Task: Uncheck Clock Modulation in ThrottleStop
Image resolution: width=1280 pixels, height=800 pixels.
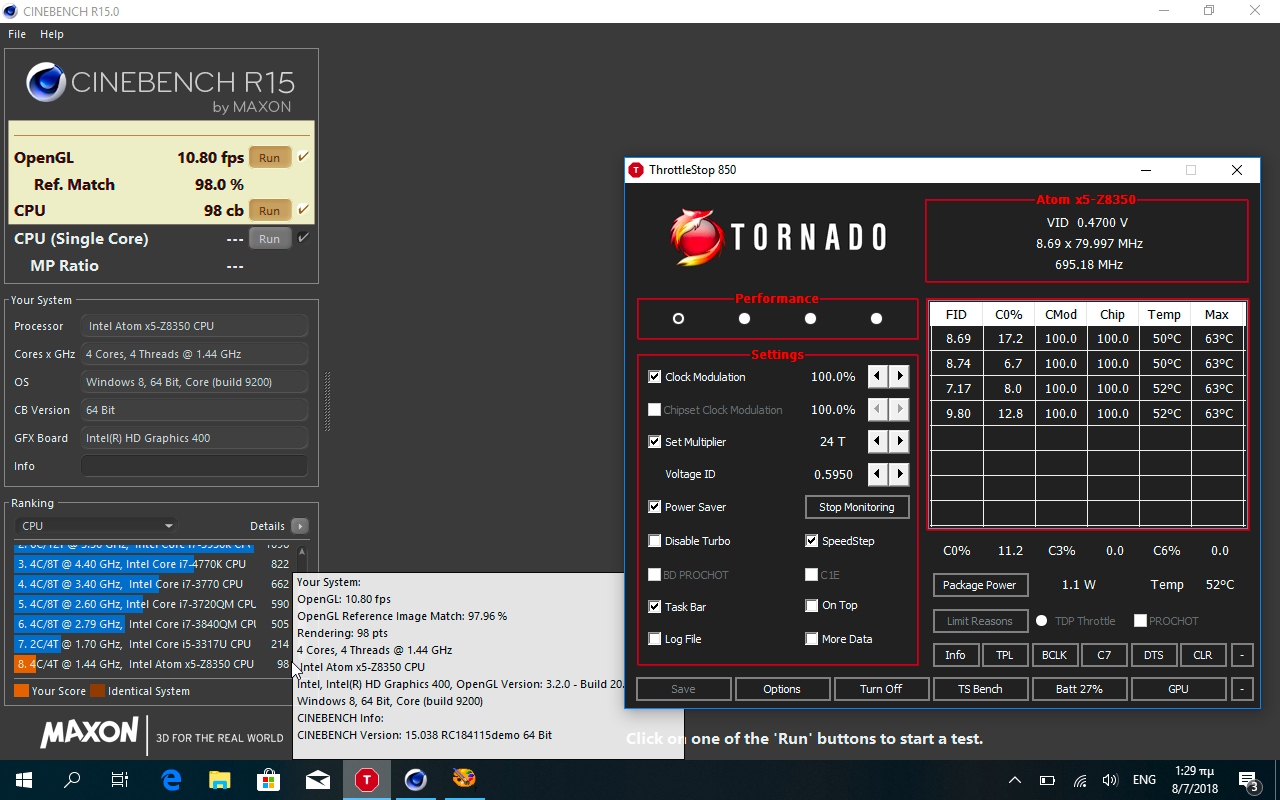Action: click(655, 377)
